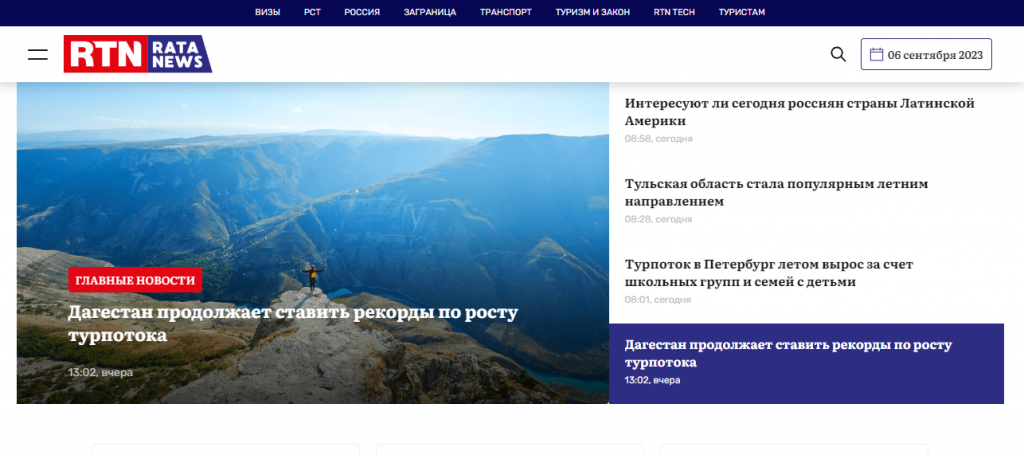Click the 08:28, сегодня timestamp
The image size is (1024, 455).
658,219
